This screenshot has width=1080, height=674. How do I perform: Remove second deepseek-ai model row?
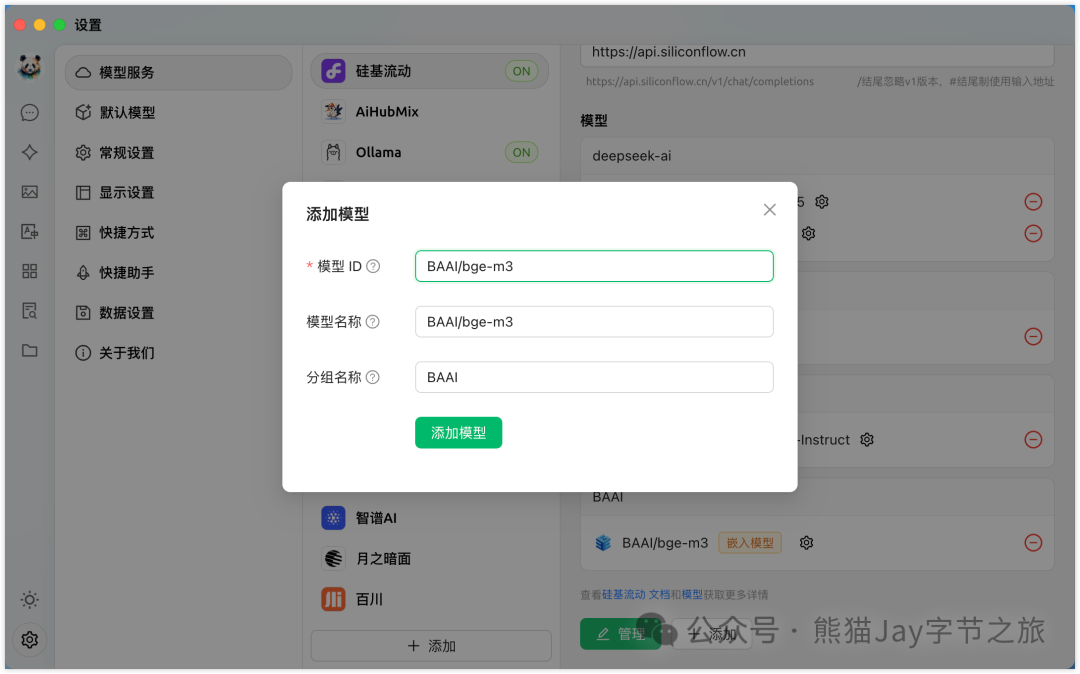(x=1033, y=233)
